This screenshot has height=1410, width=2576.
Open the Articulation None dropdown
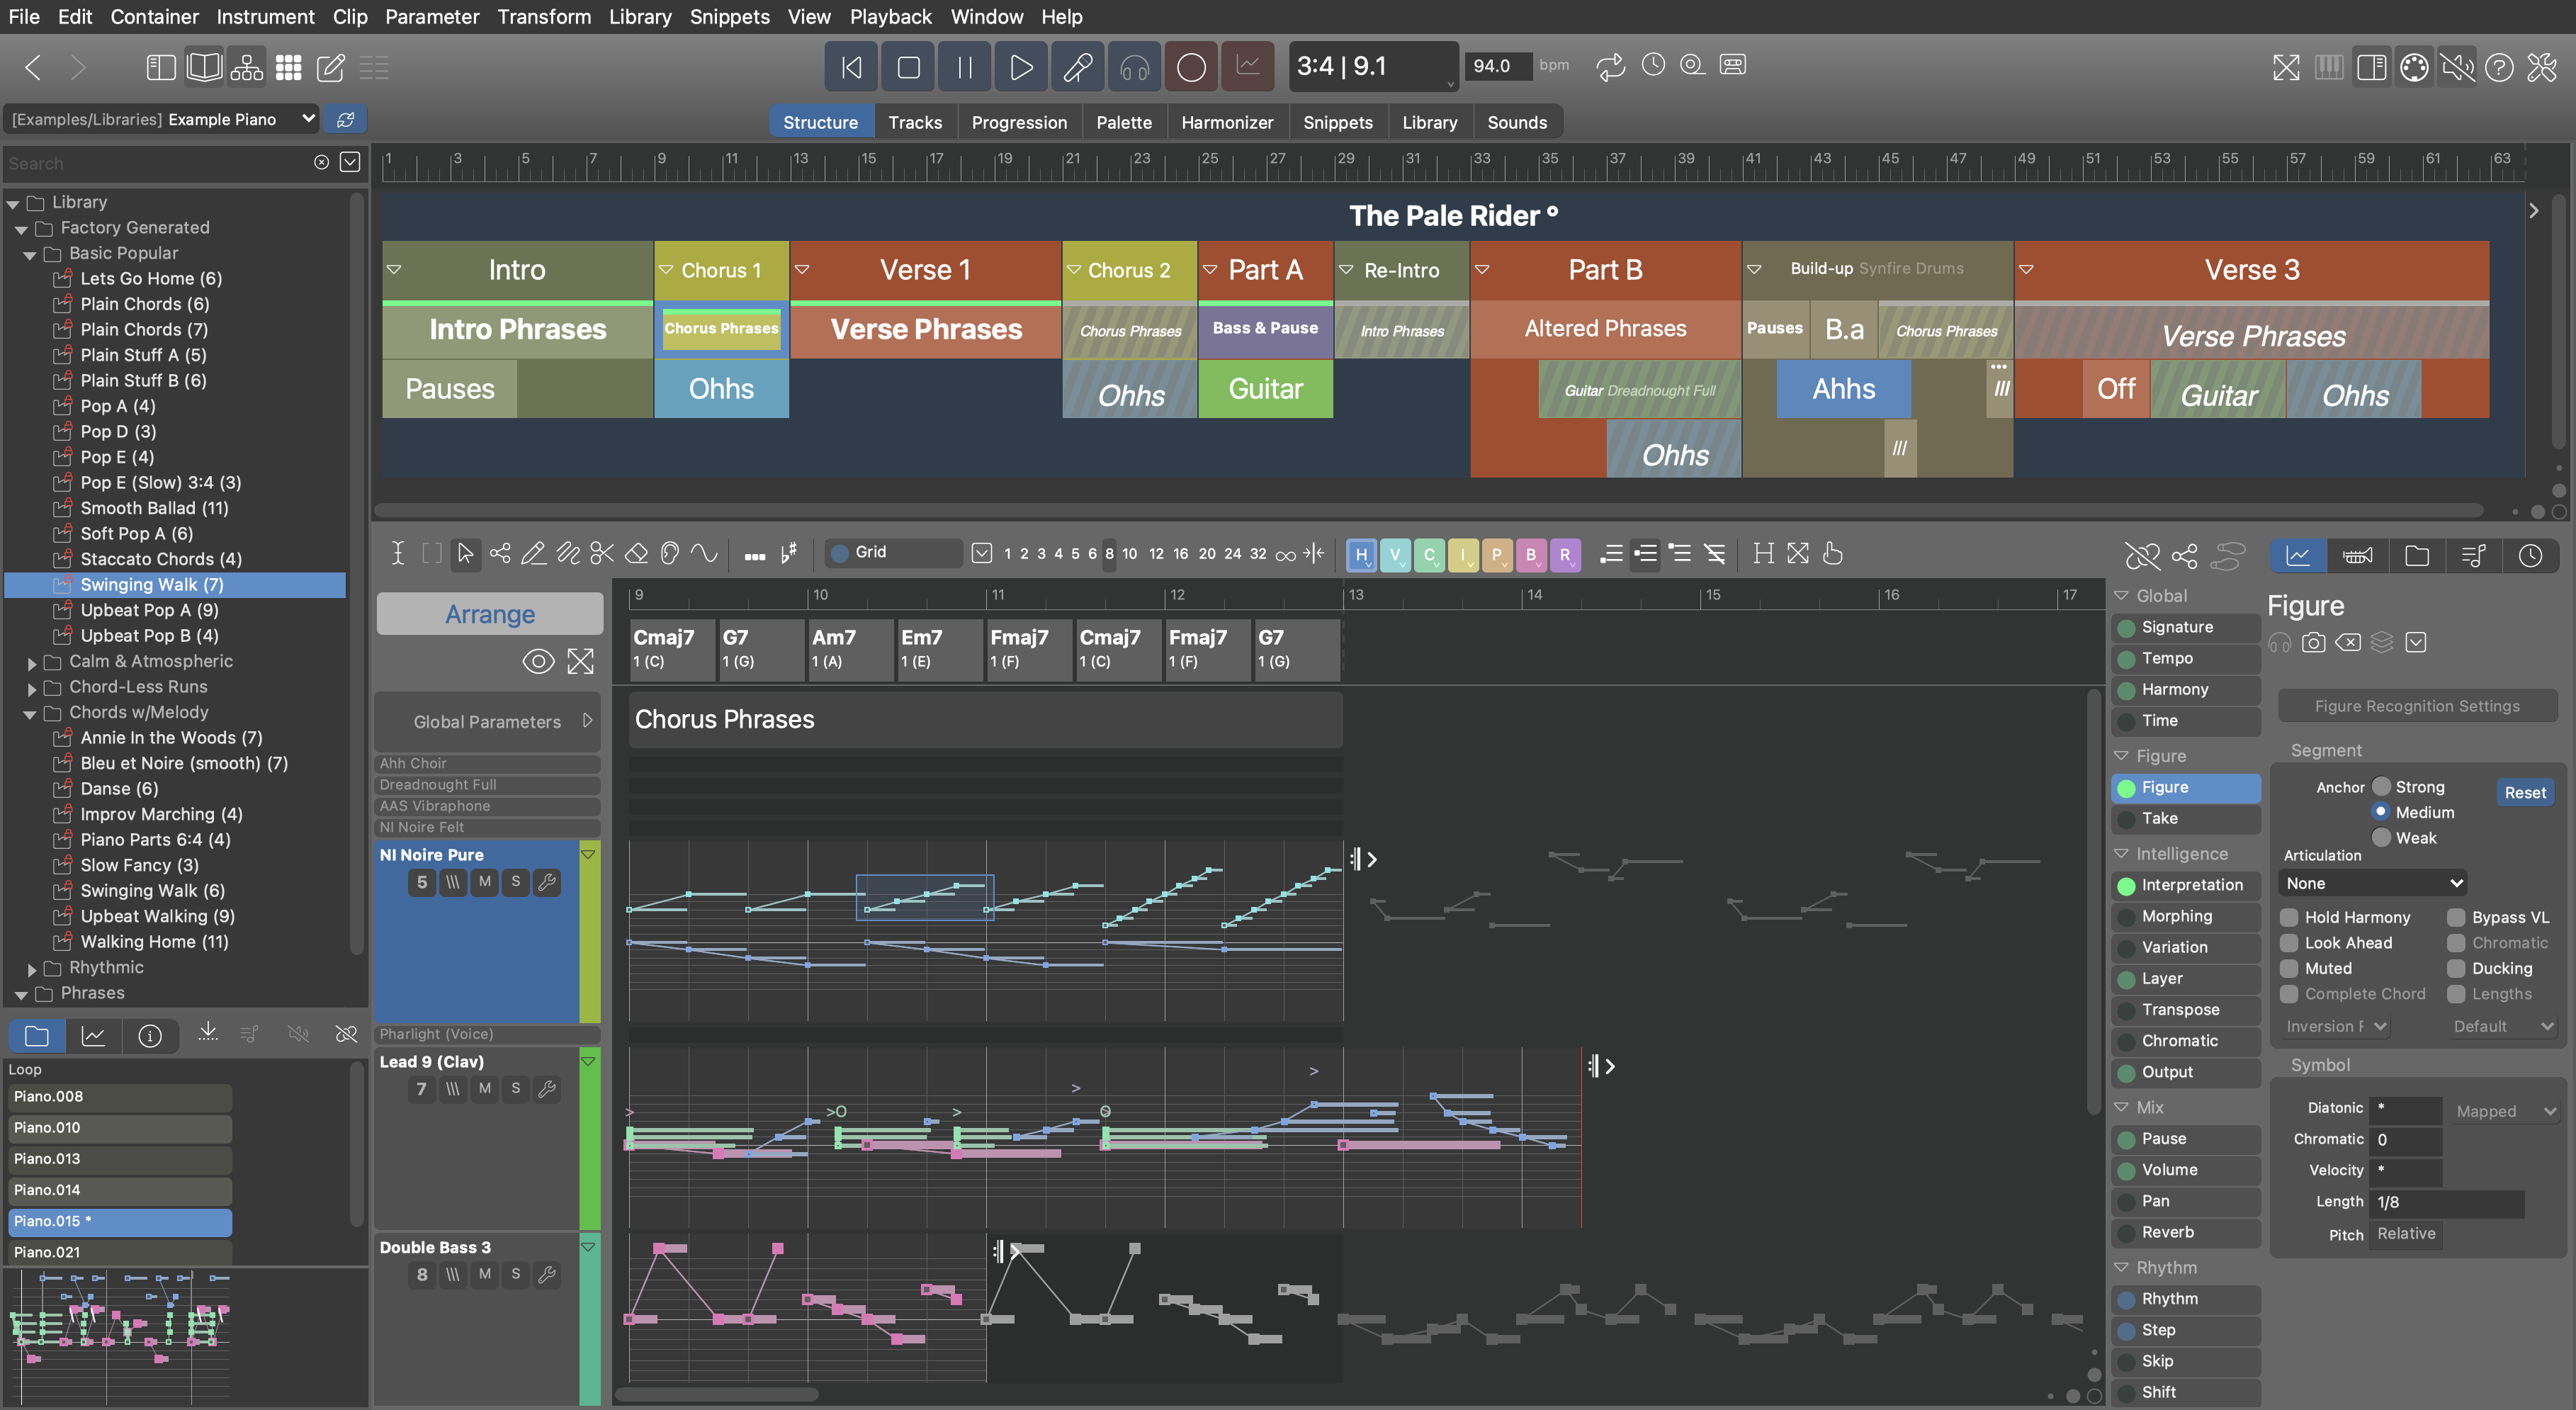tap(2371, 883)
